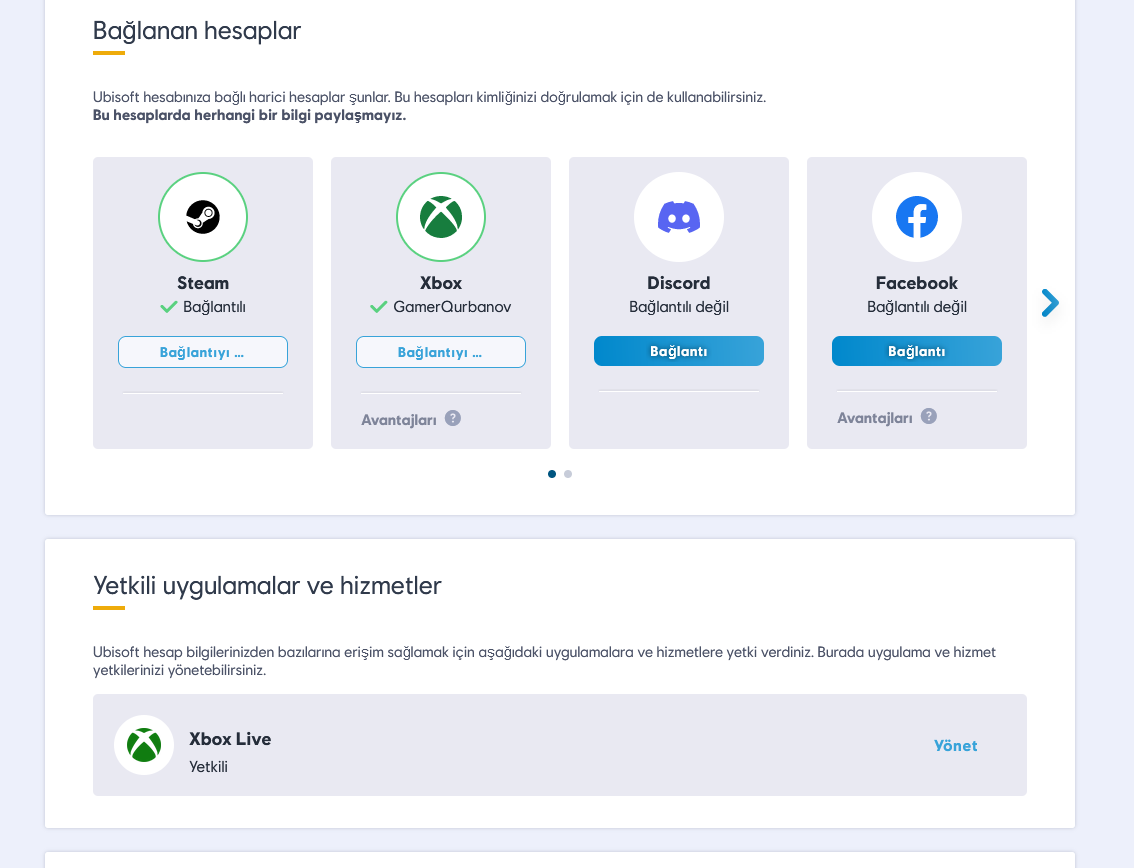This screenshot has height=868, width=1134.
Task: Click Facebook Avantajları label
Action: click(875, 418)
